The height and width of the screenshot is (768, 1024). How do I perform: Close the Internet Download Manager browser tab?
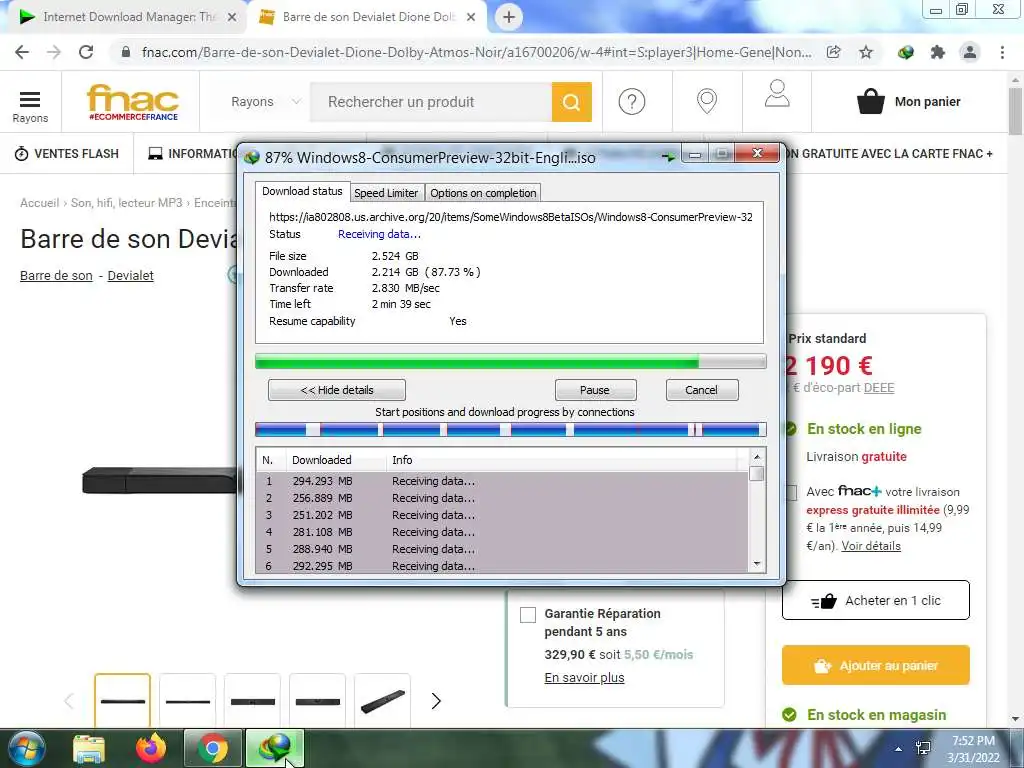[x=232, y=17]
